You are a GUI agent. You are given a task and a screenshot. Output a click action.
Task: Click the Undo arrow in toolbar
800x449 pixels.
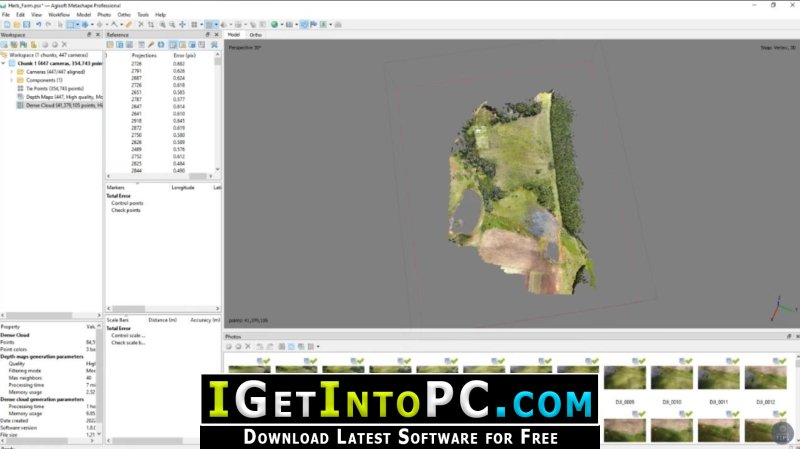38,24
